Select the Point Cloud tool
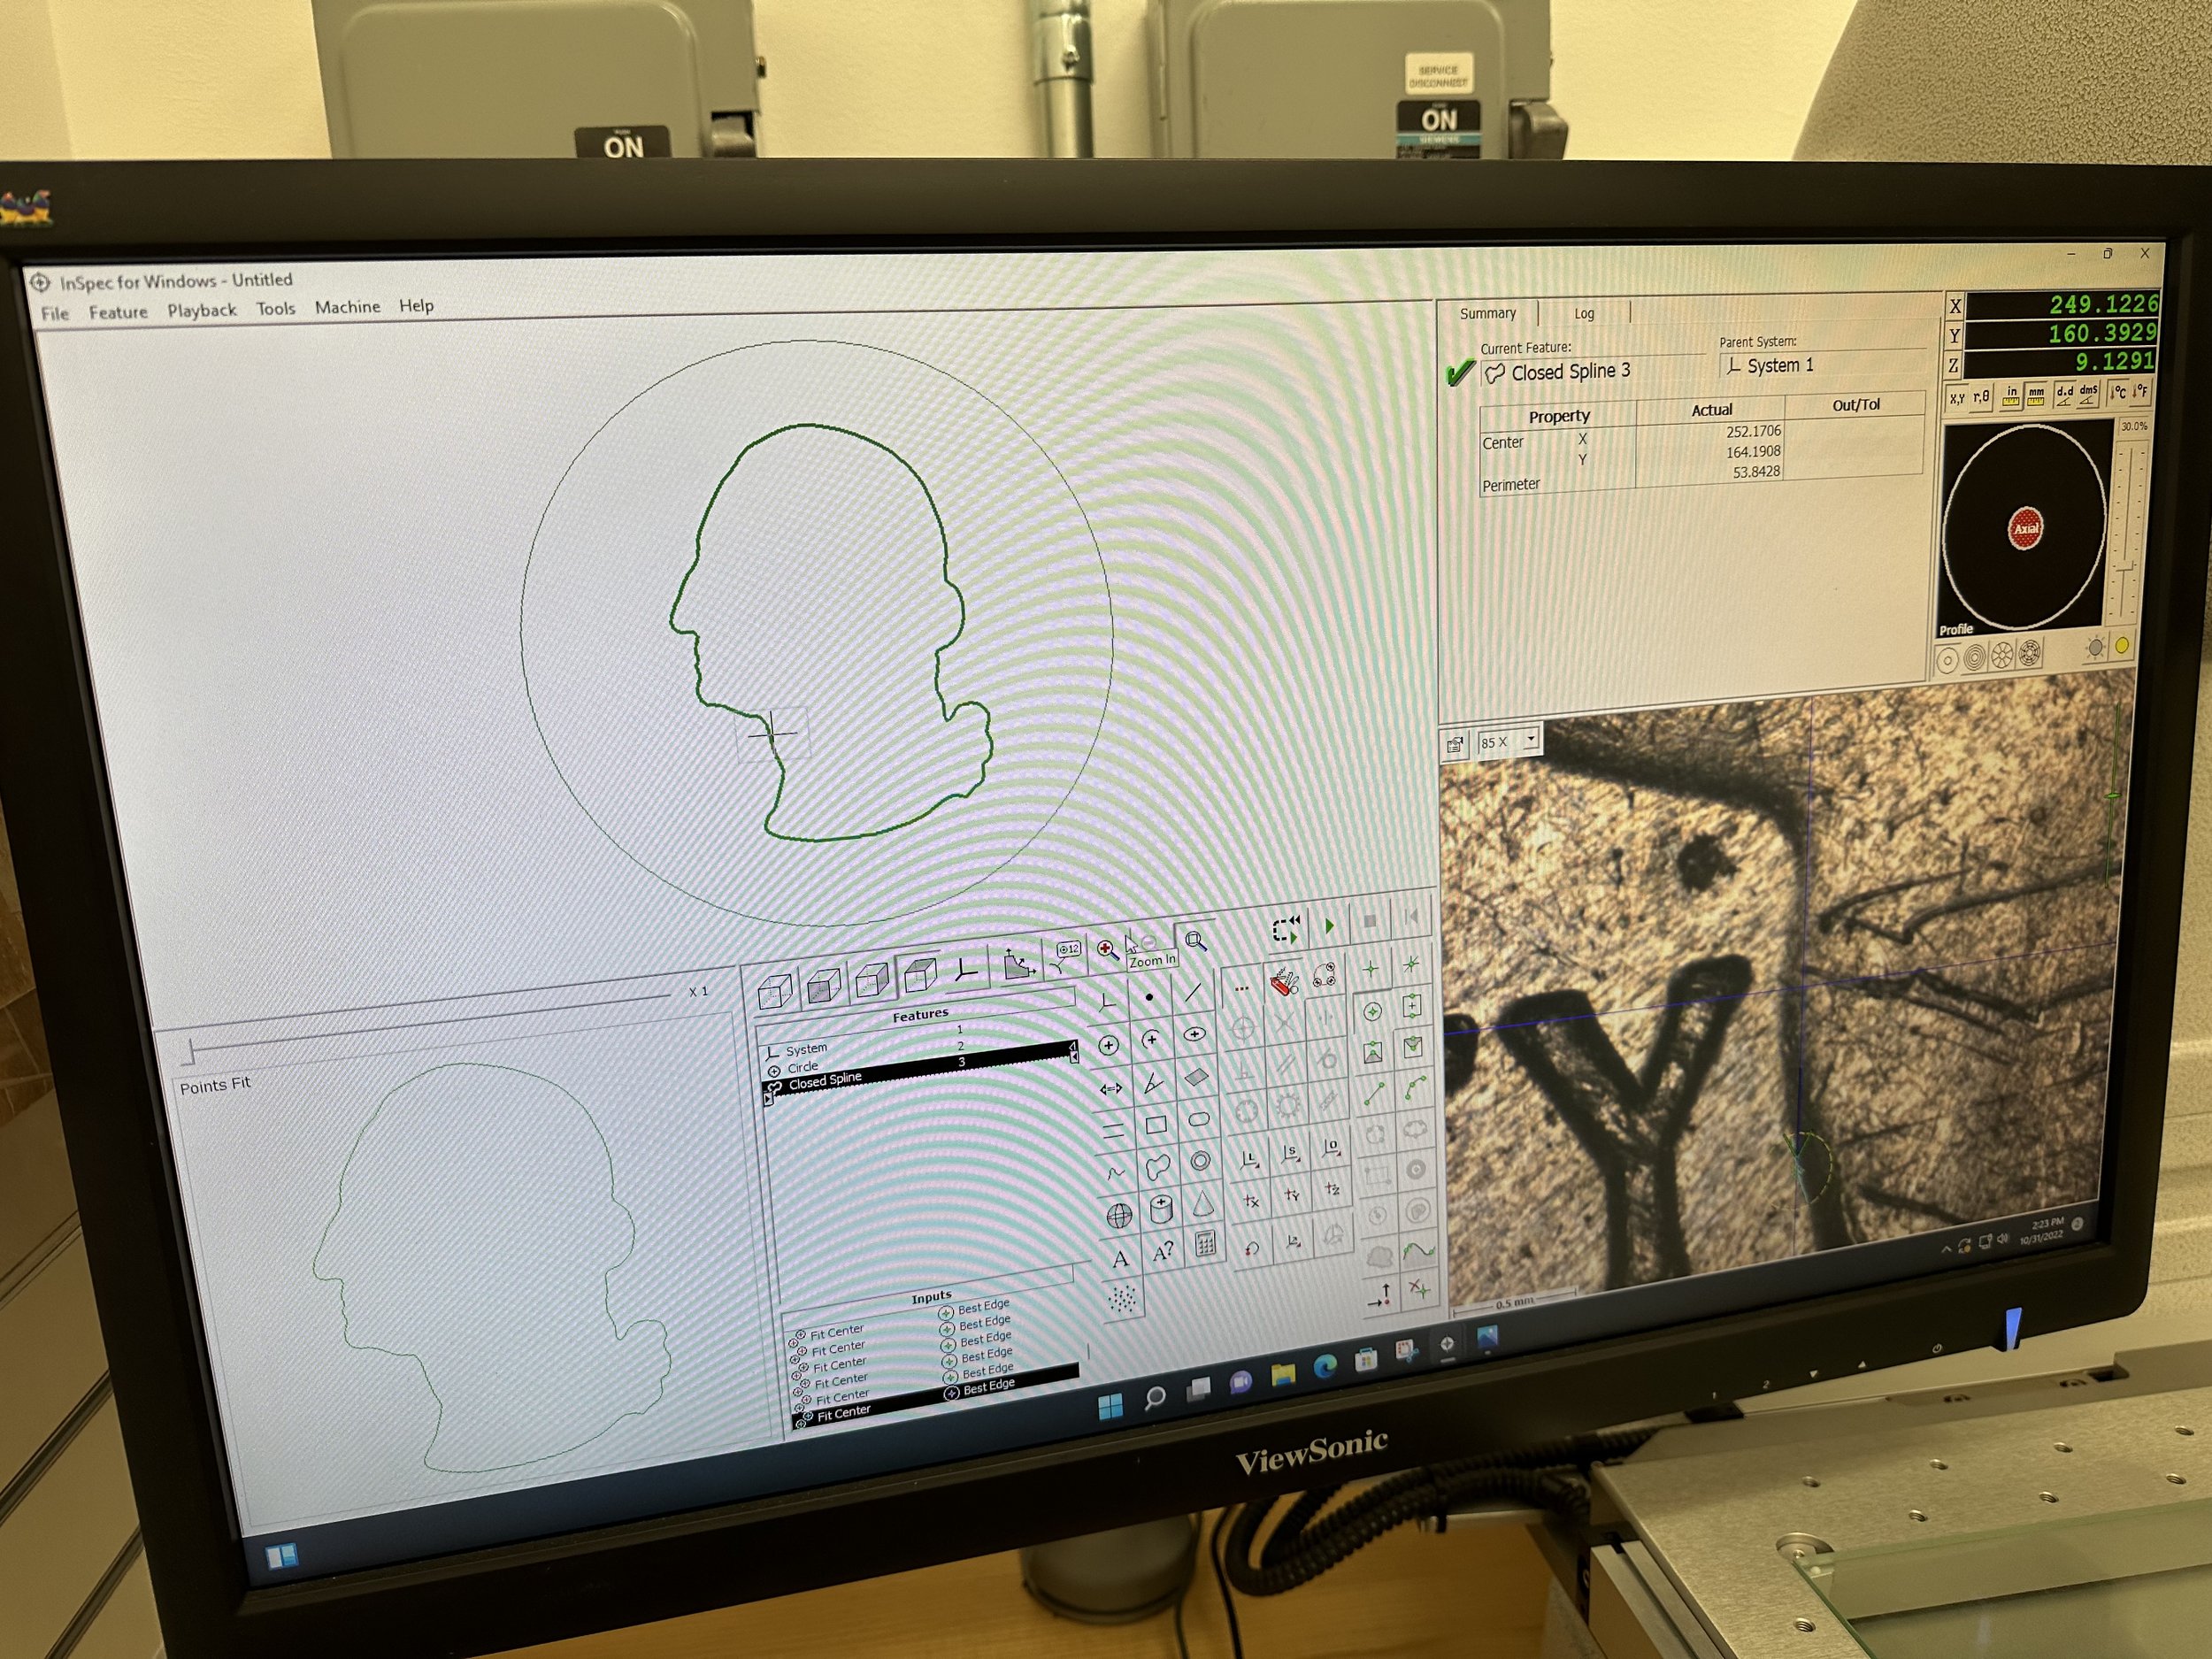The height and width of the screenshot is (1659, 2212). coord(1123,1300)
